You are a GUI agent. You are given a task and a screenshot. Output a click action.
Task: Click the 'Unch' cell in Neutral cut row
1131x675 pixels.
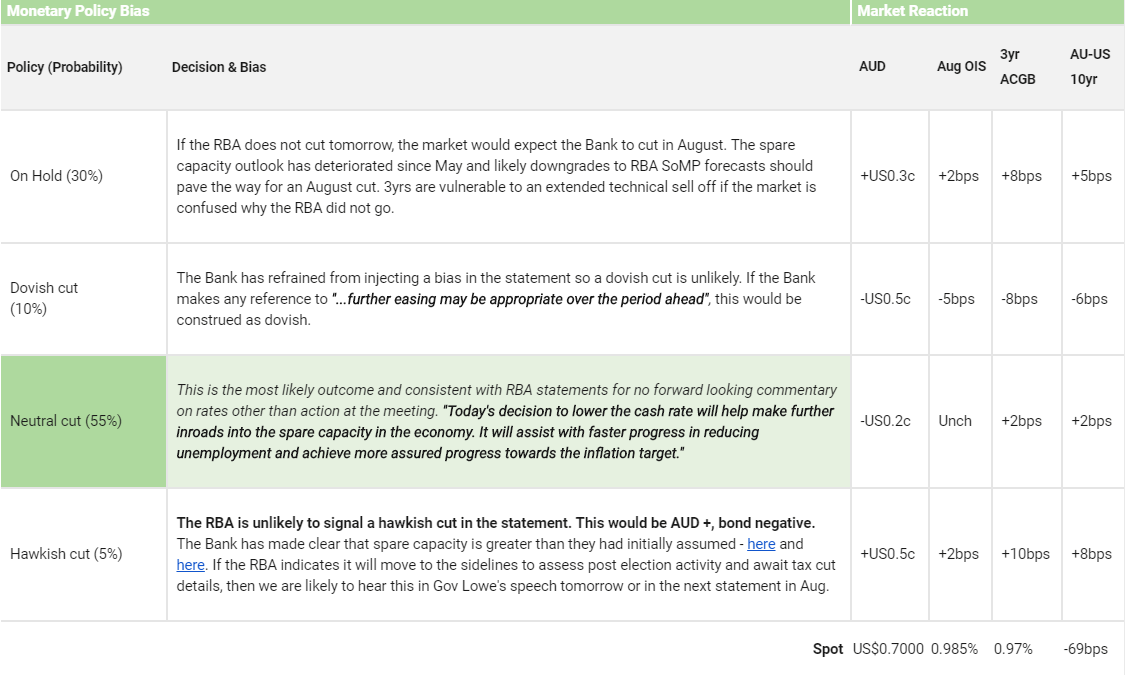coord(955,421)
